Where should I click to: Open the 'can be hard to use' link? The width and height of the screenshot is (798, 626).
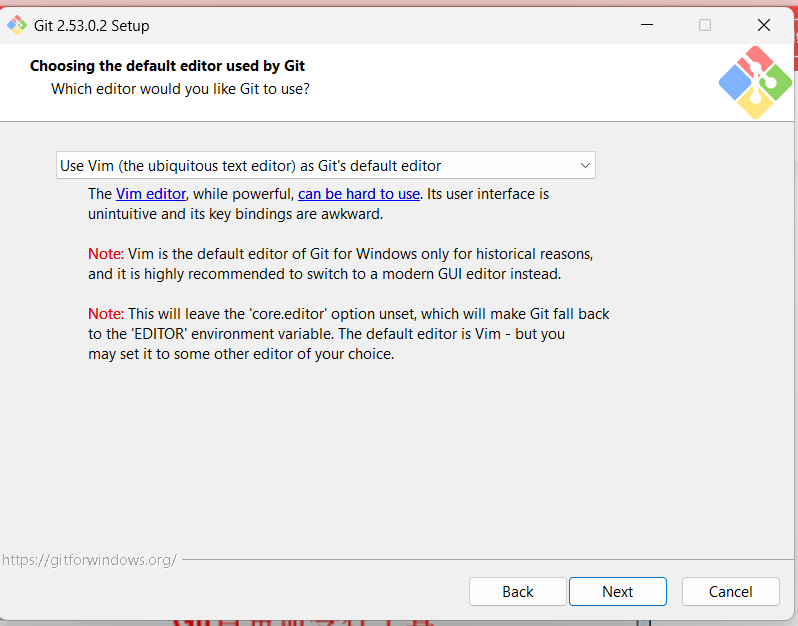[359, 194]
